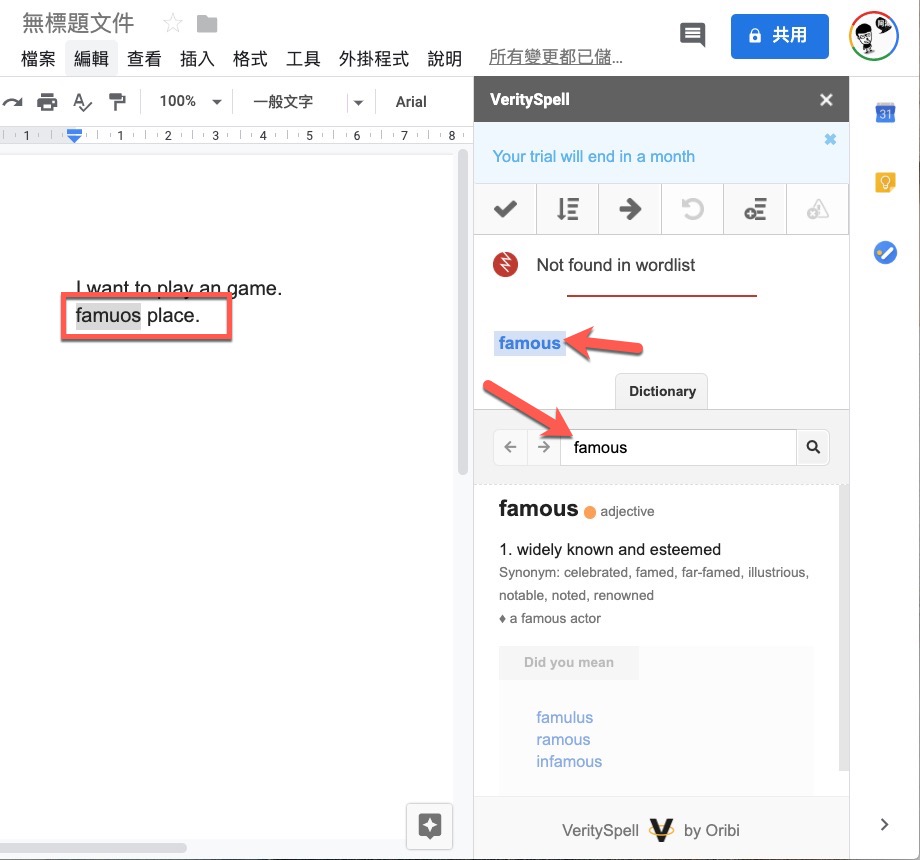Dismiss the trial notice banner
This screenshot has width=920, height=860.
[830, 139]
